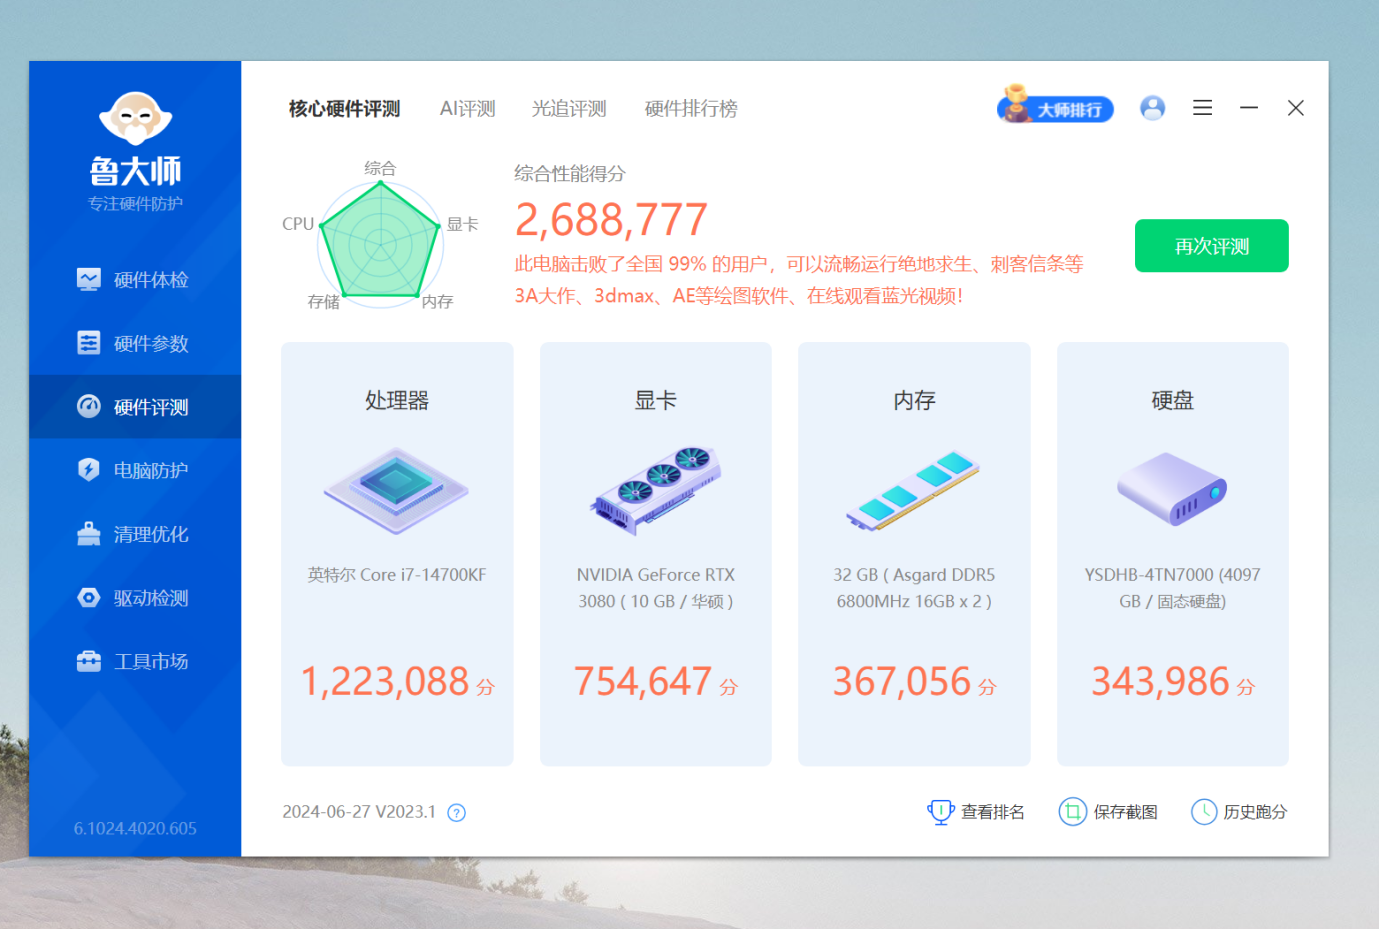Screen dimensions: 1379x929
Task: Click the 英特尔 Core i7-14700KF text
Action: pyautogui.click(x=397, y=575)
